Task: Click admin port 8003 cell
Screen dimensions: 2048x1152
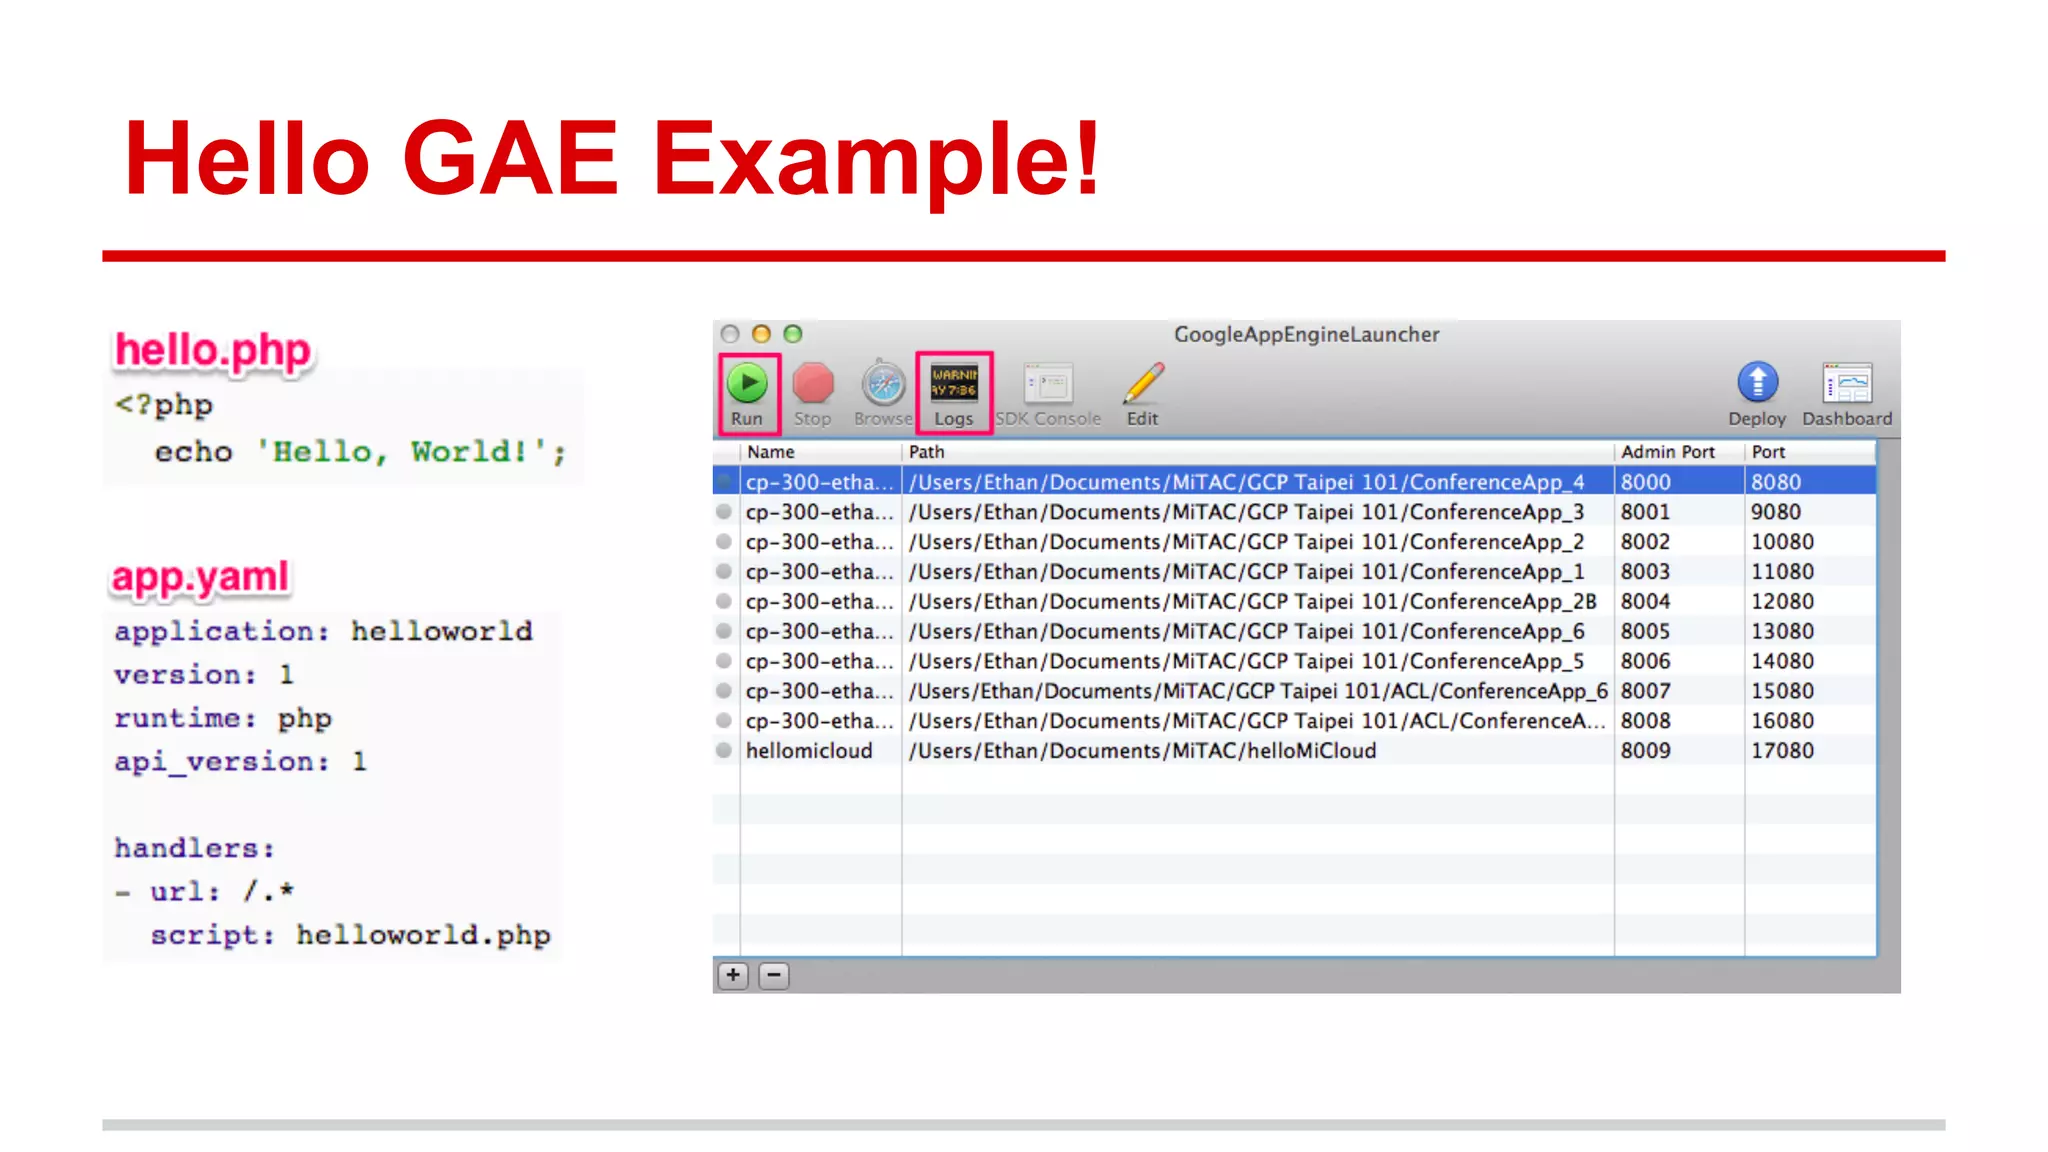Action: point(1646,572)
